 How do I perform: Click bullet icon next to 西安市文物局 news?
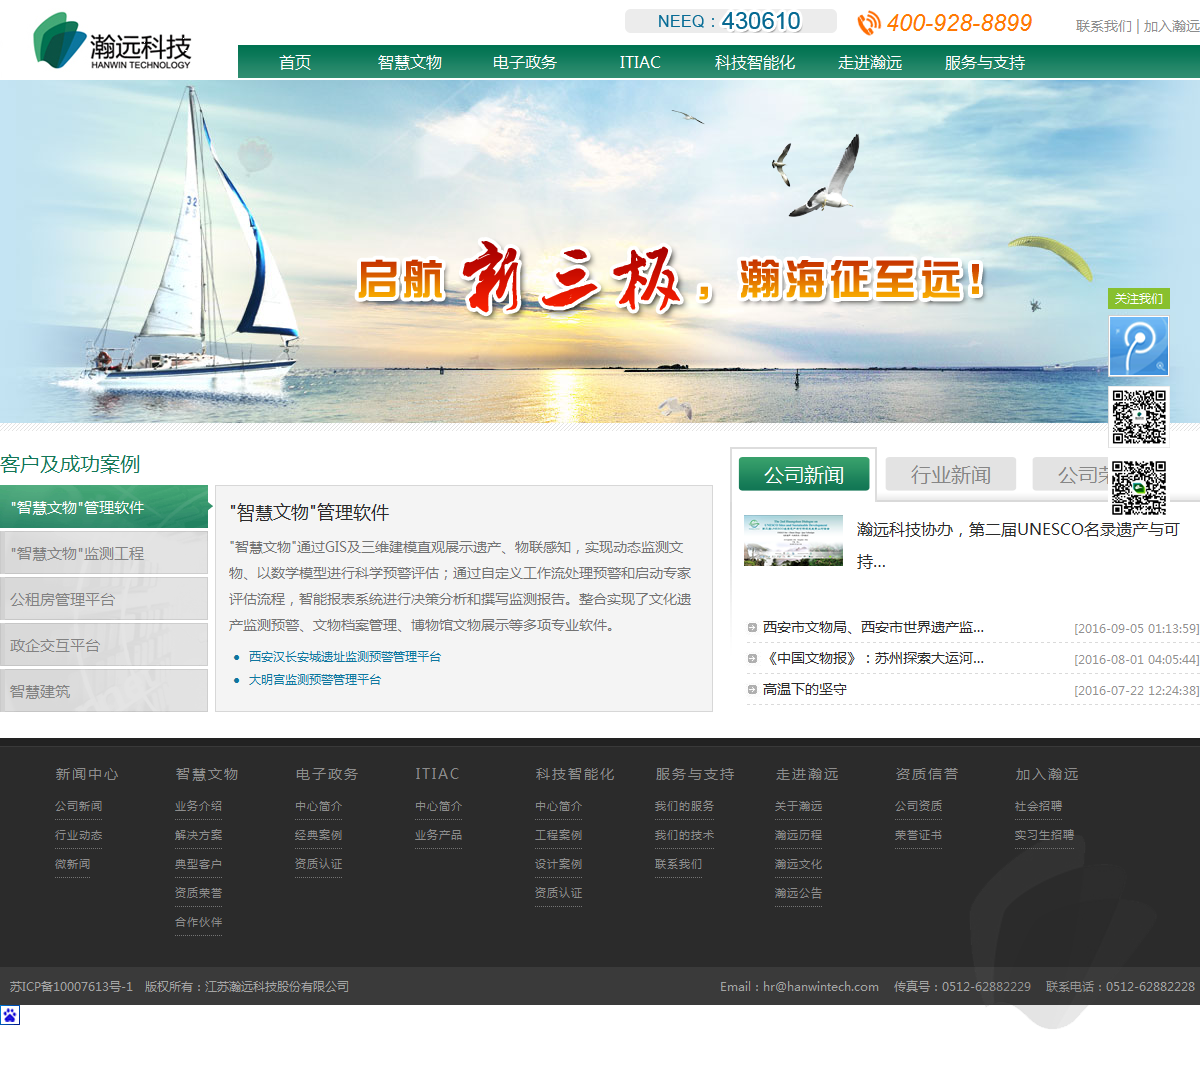(x=752, y=628)
